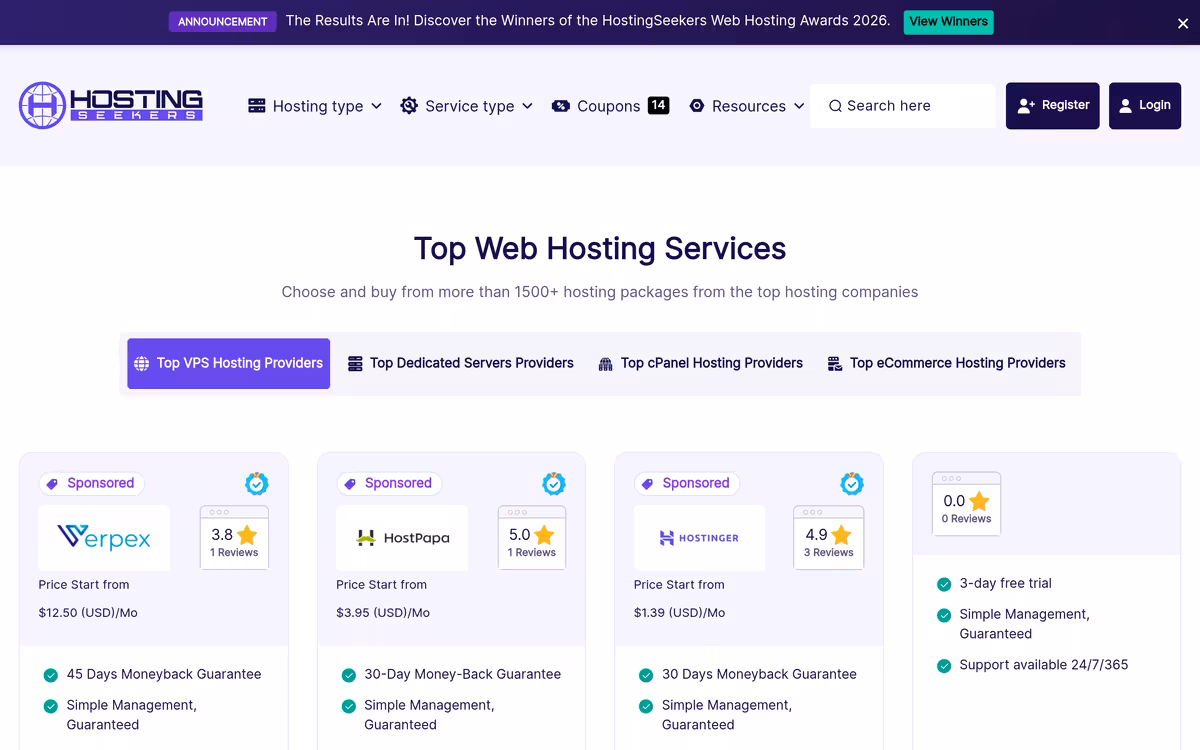Viewport: 1200px width, 750px height.
Task: Open the Hostinger logo thumbnail
Action: 699,538
